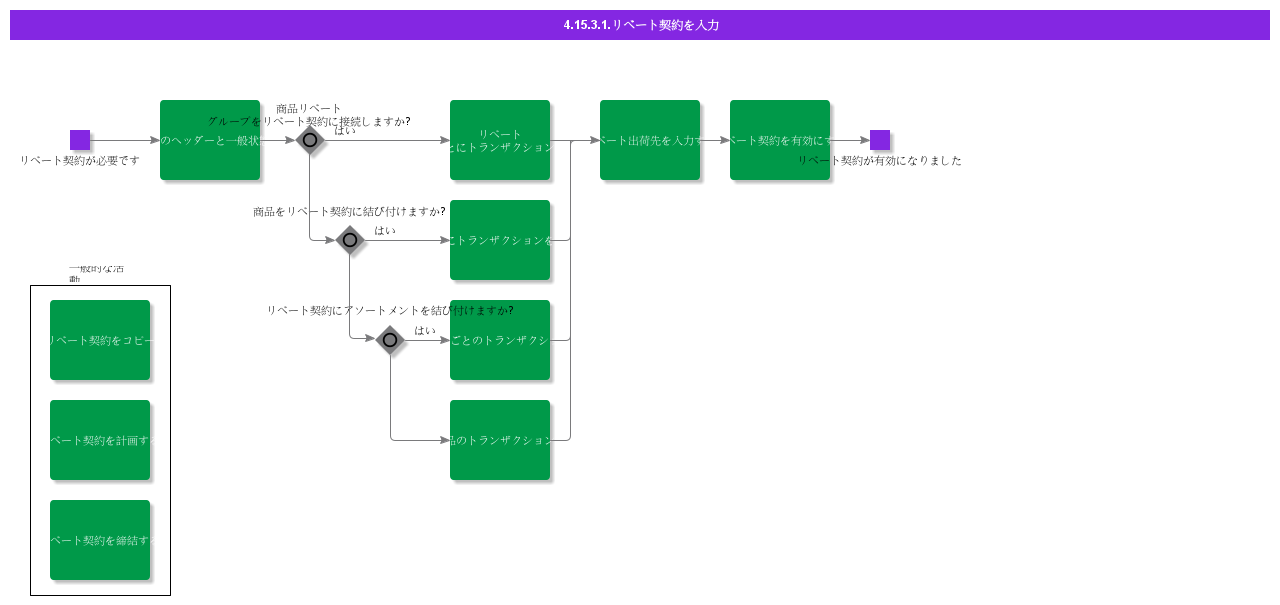Select gateway about アソートメントを結び付けますか

click(390, 340)
